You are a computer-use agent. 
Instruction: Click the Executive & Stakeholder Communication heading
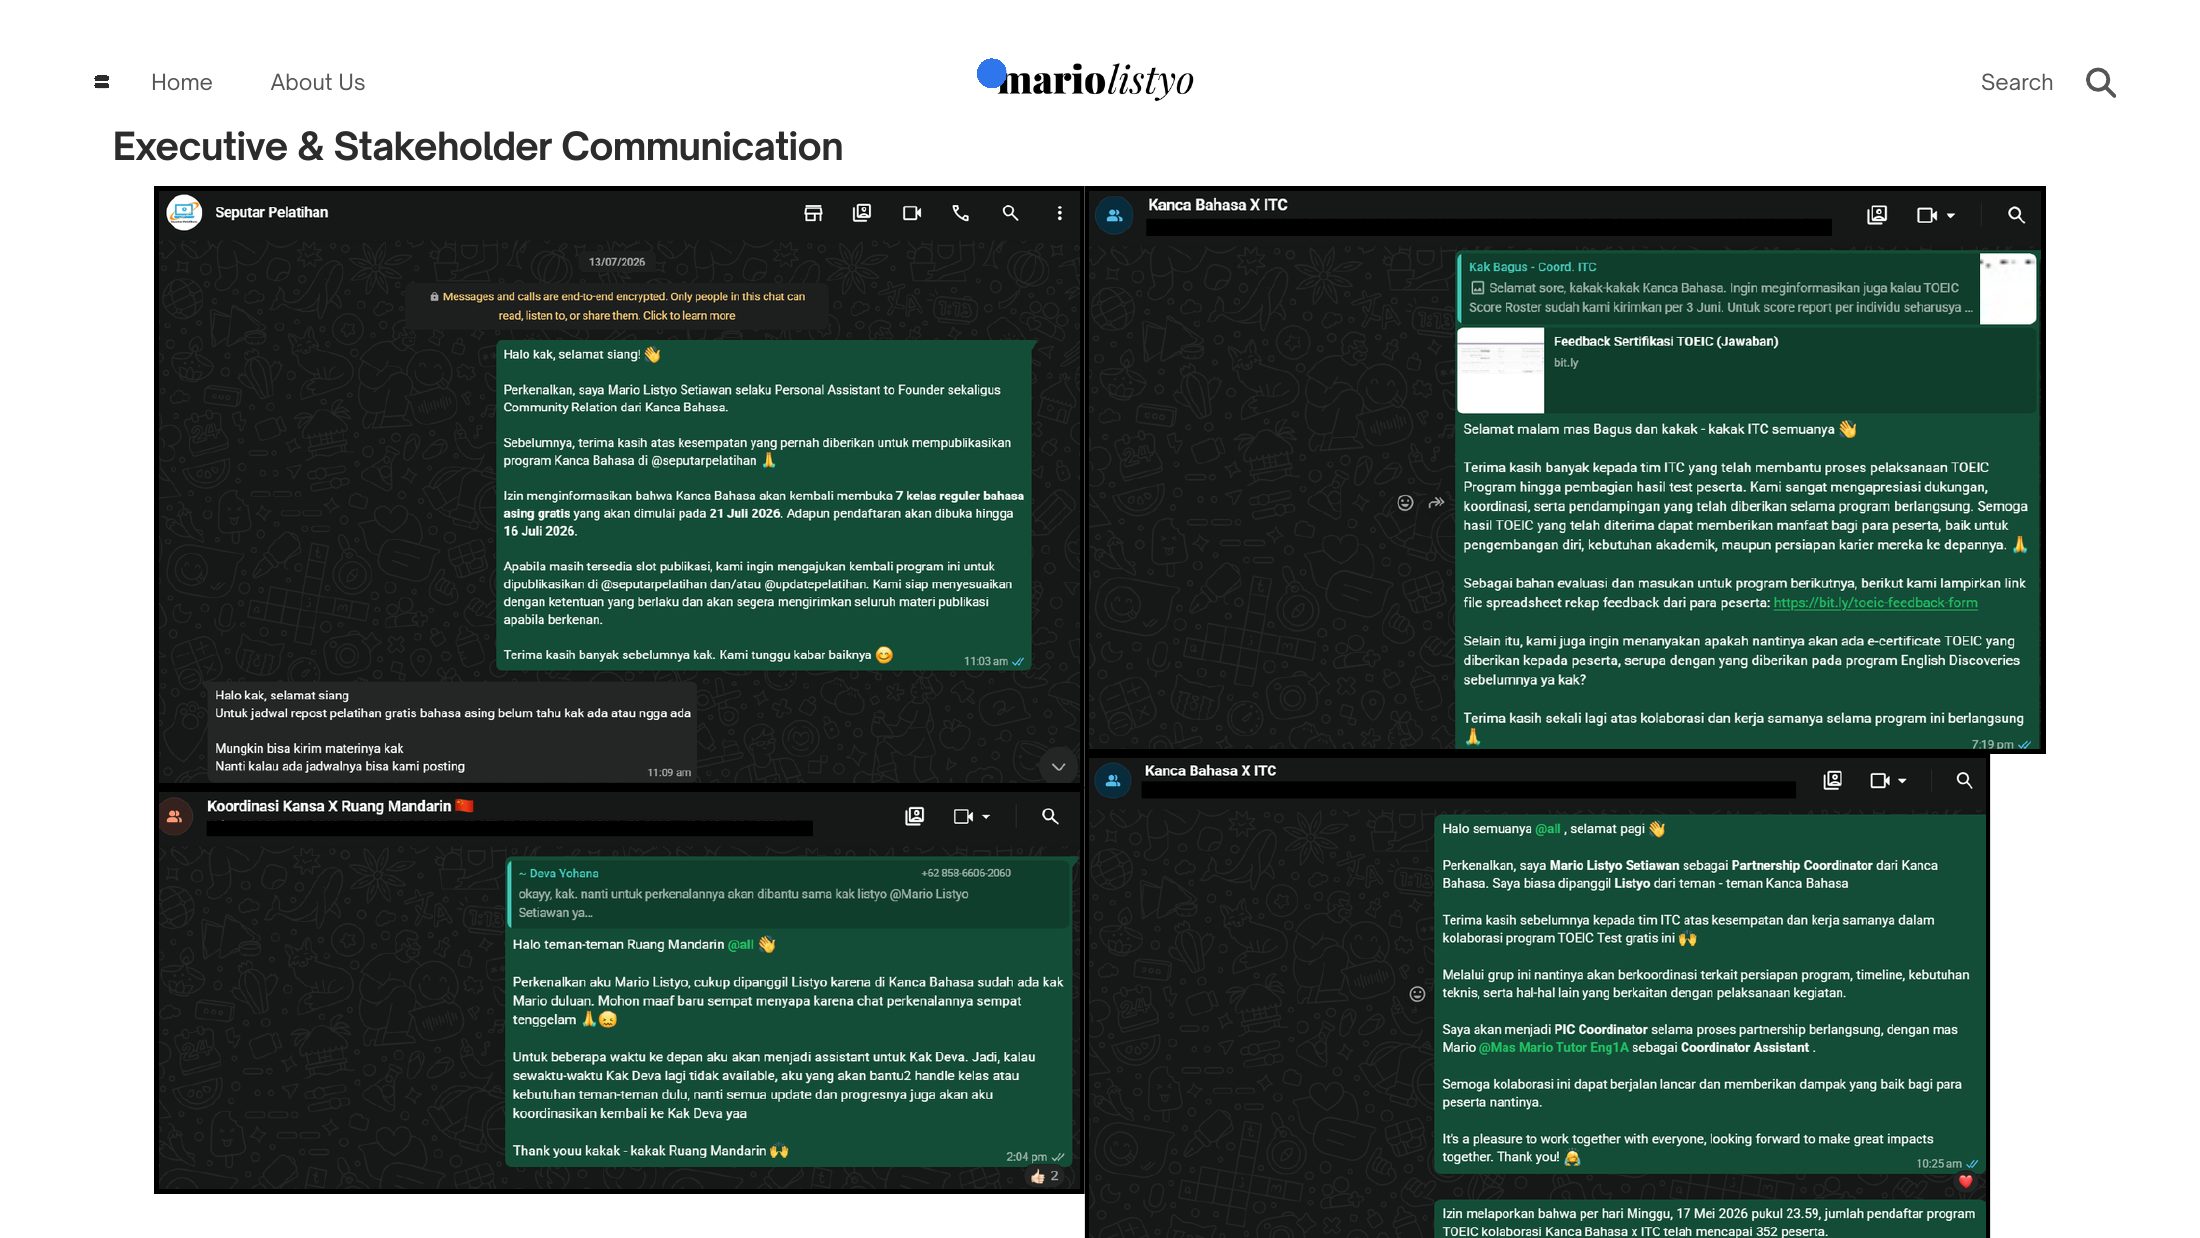click(478, 147)
